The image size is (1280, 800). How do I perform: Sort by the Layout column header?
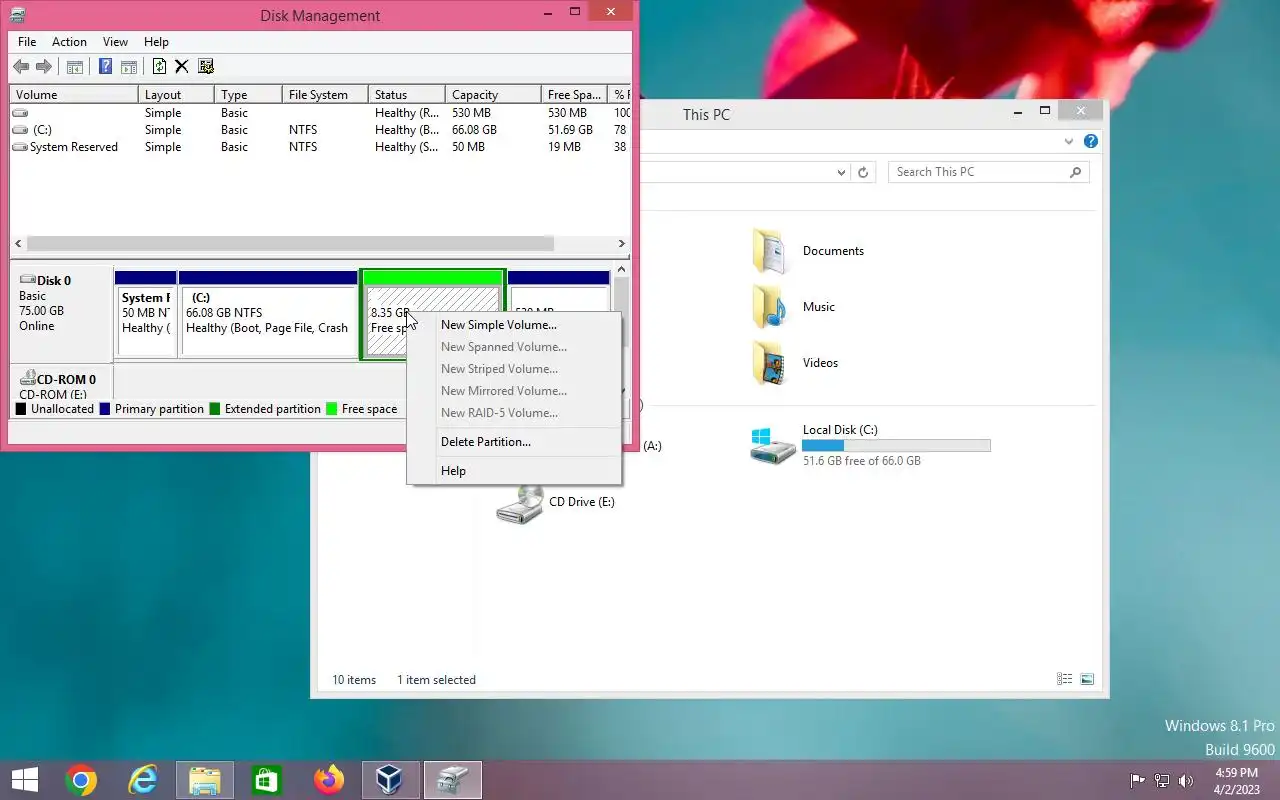point(176,95)
